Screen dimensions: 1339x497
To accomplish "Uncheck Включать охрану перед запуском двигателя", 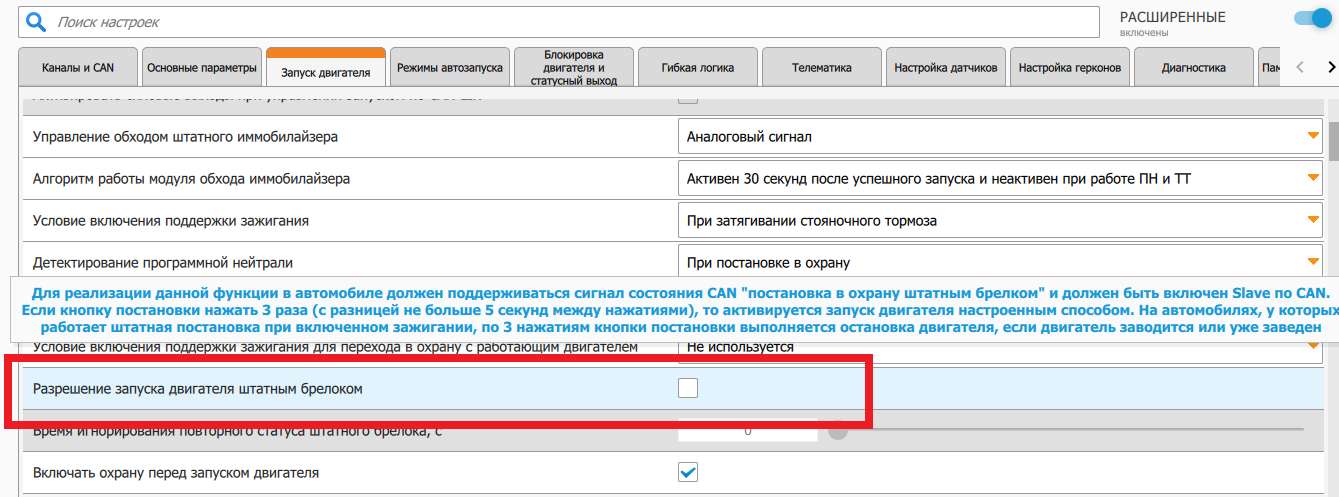I will tap(688, 472).
